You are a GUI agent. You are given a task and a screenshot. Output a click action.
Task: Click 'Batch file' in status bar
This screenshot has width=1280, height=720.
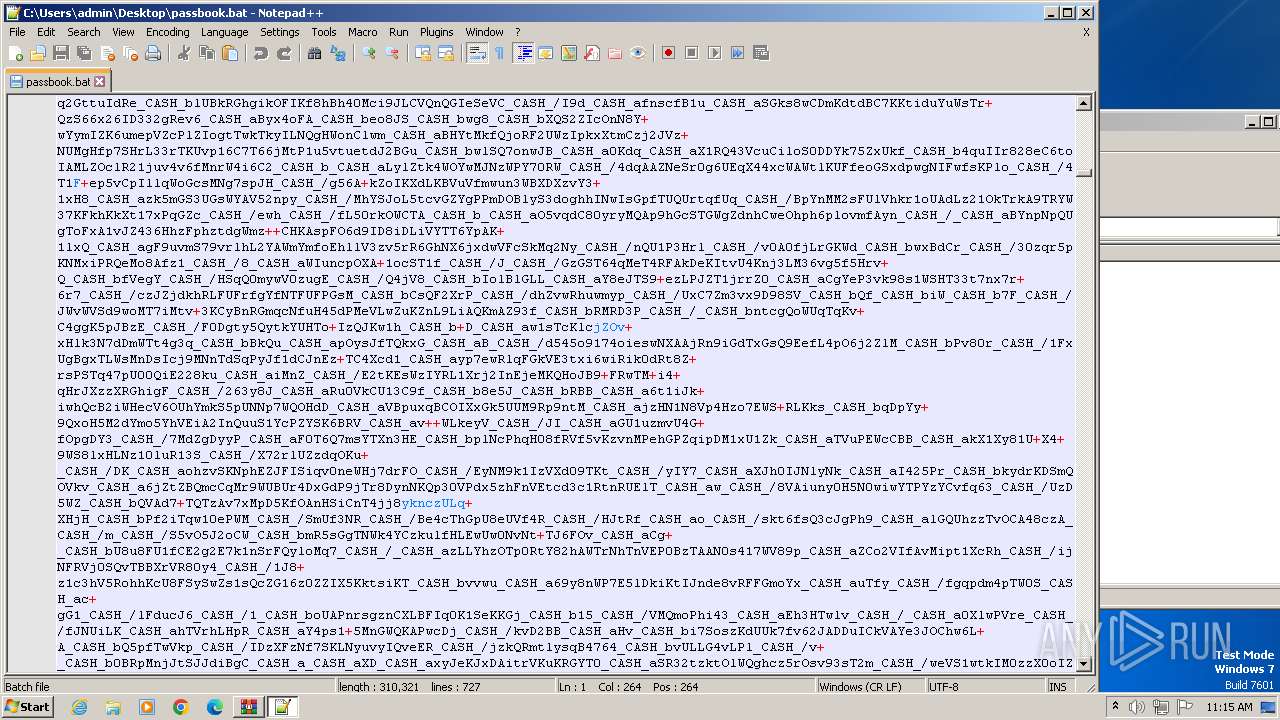(x=27, y=687)
